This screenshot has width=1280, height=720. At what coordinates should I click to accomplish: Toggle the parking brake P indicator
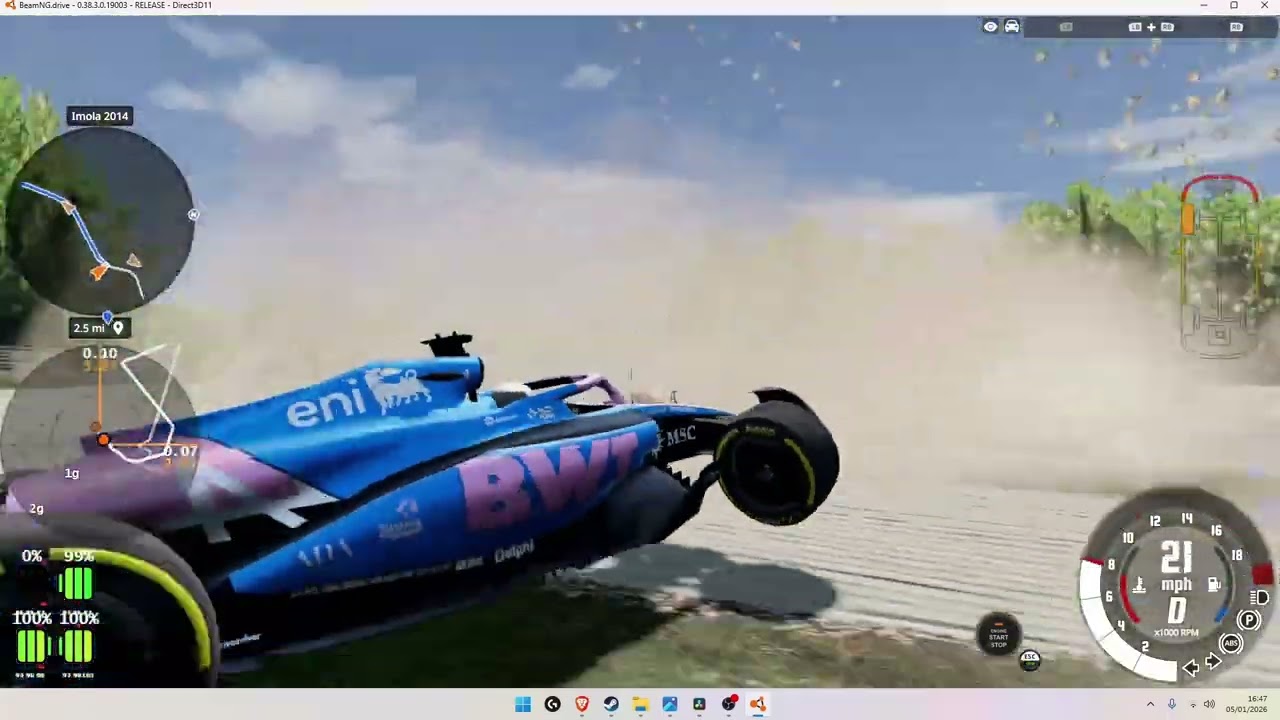pos(1248,620)
